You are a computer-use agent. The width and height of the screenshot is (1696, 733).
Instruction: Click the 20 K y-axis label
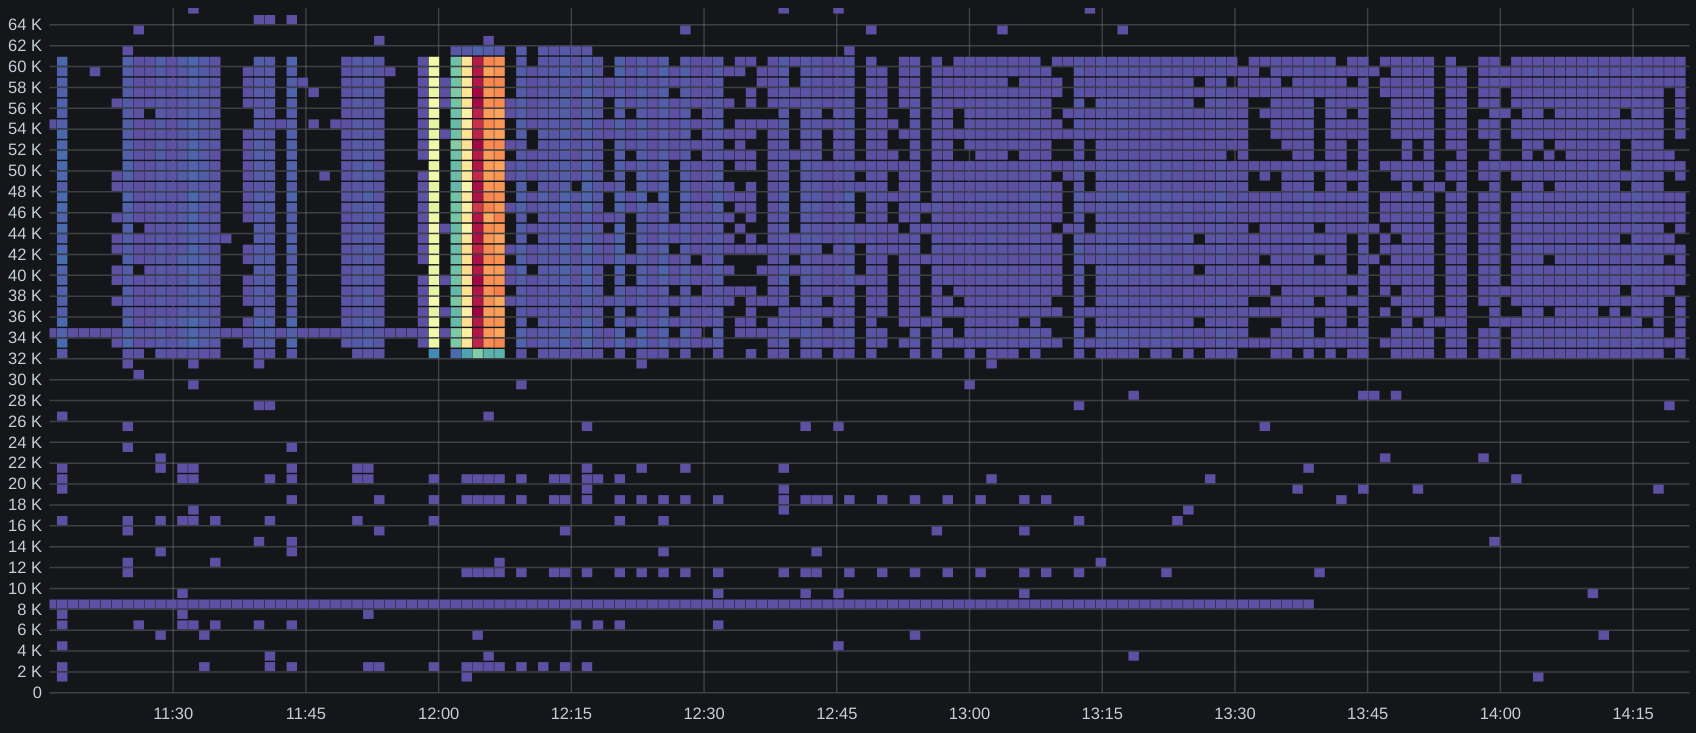click(25, 484)
